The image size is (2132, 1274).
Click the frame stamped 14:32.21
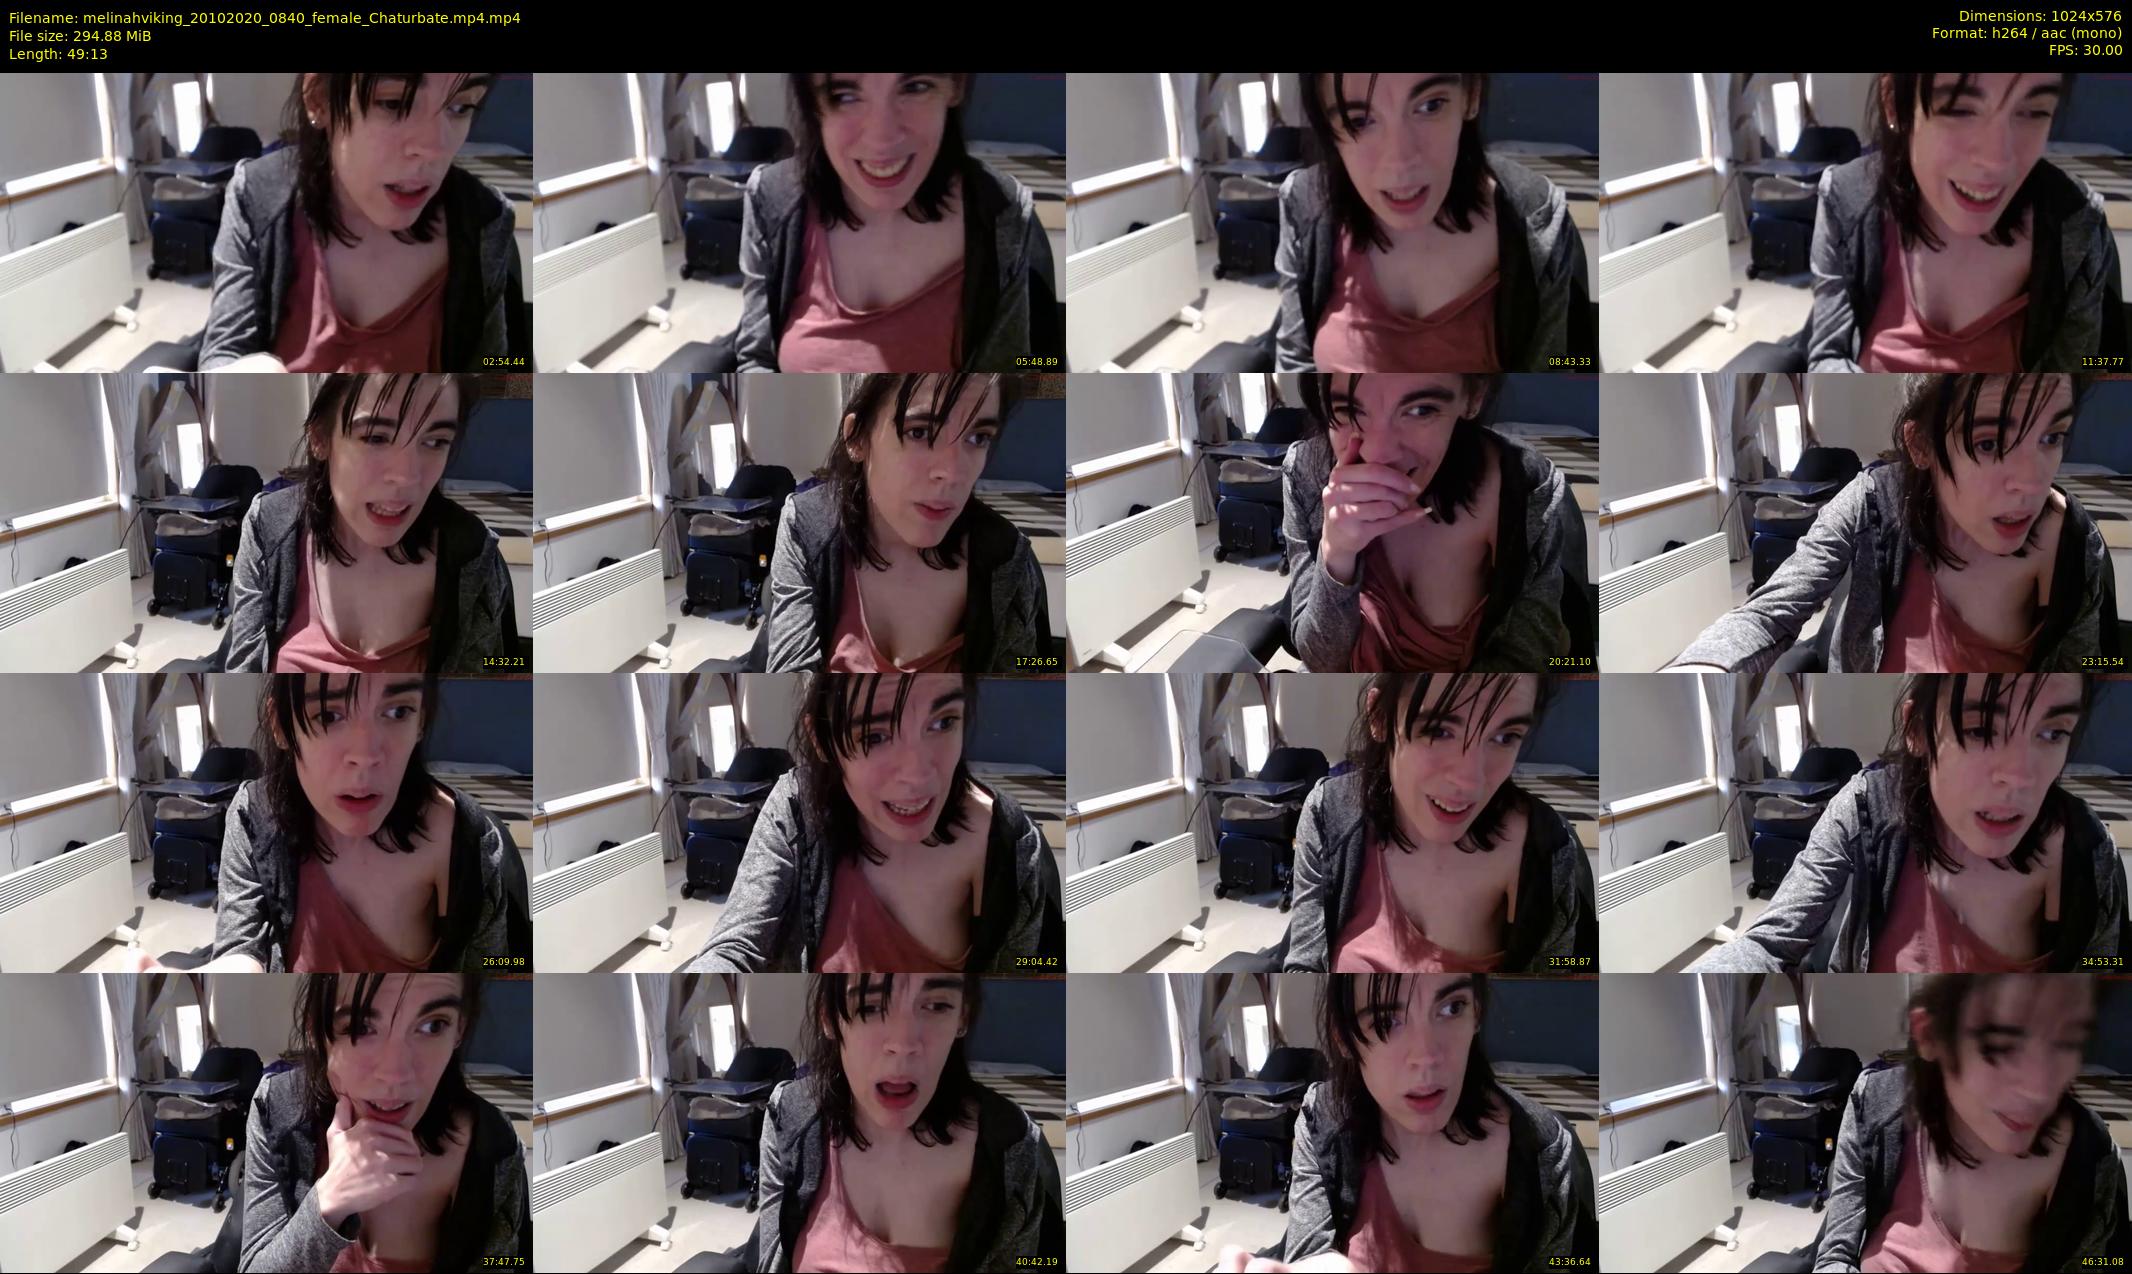click(266, 522)
